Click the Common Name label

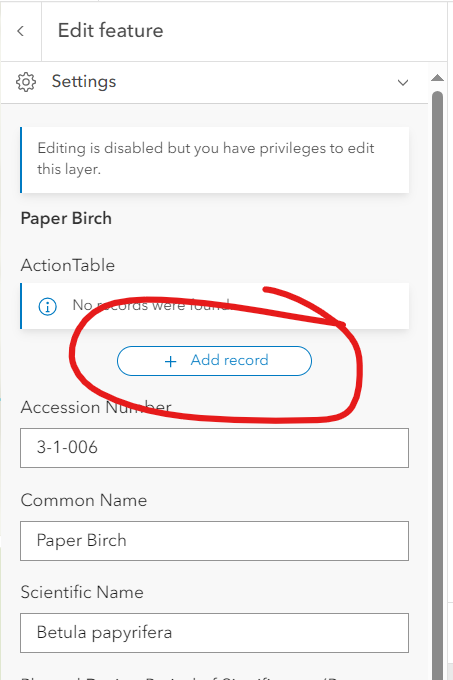coord(84,500)
